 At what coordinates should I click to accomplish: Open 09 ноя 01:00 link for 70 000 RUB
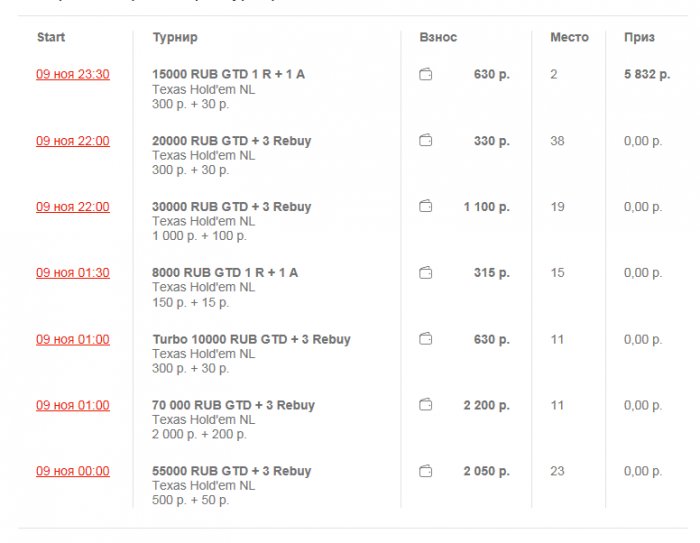pyautogui.click(x=73, y=405)
